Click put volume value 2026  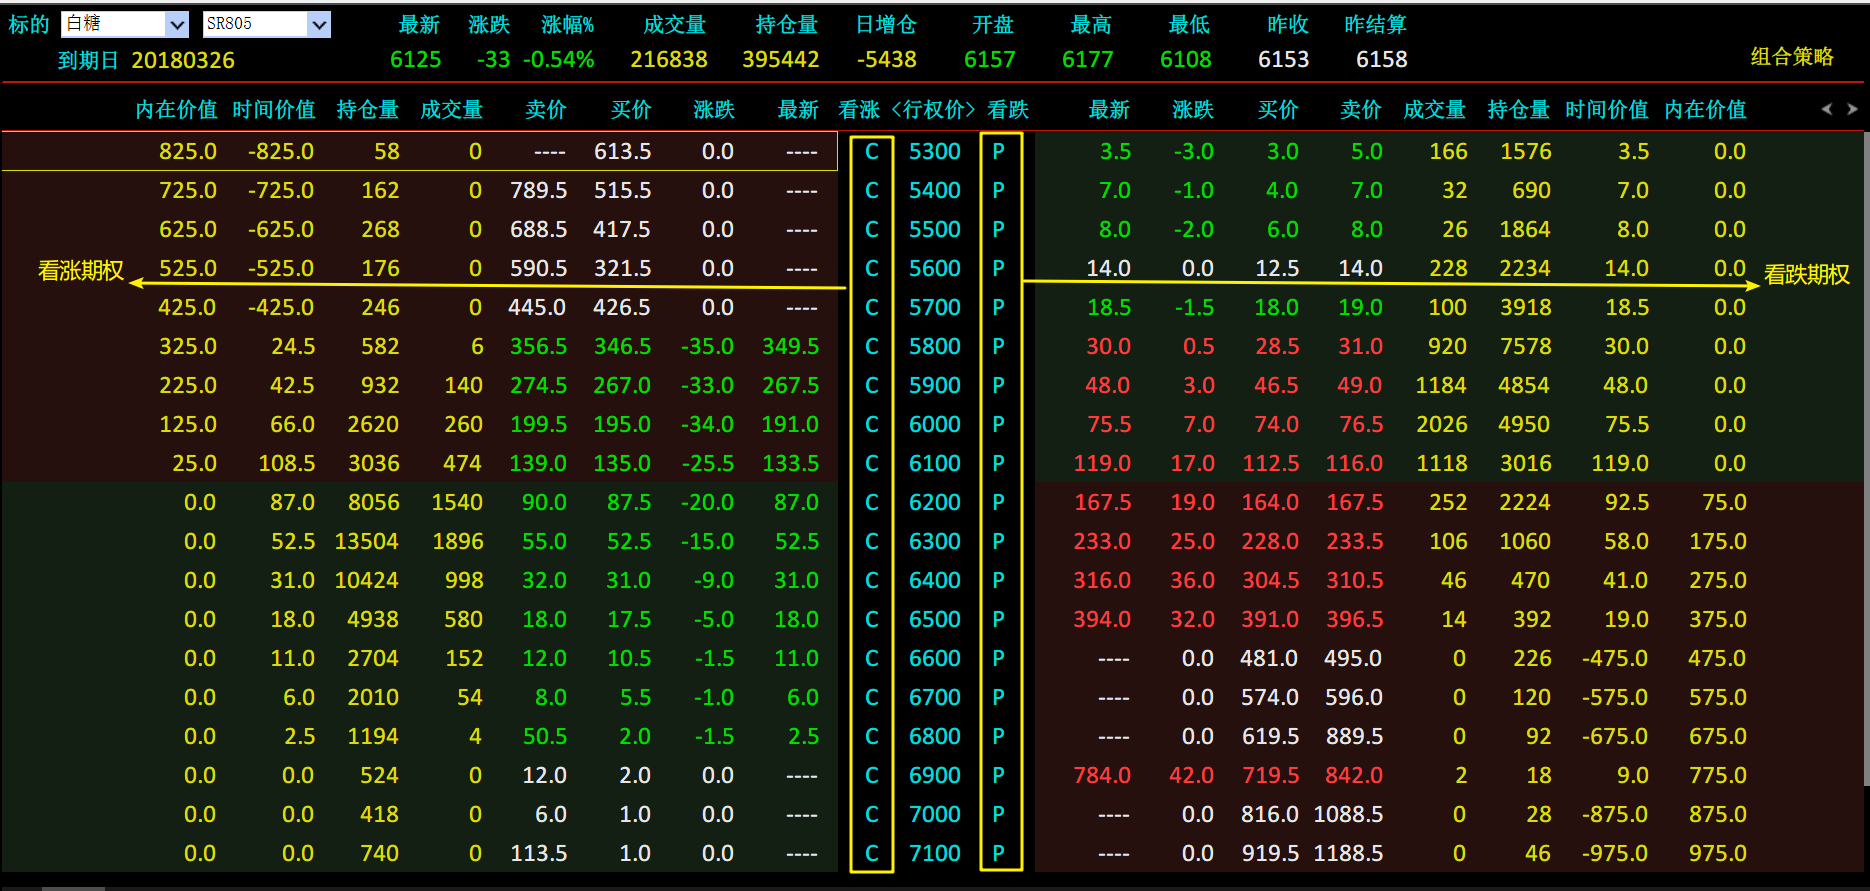point(1441,425)
